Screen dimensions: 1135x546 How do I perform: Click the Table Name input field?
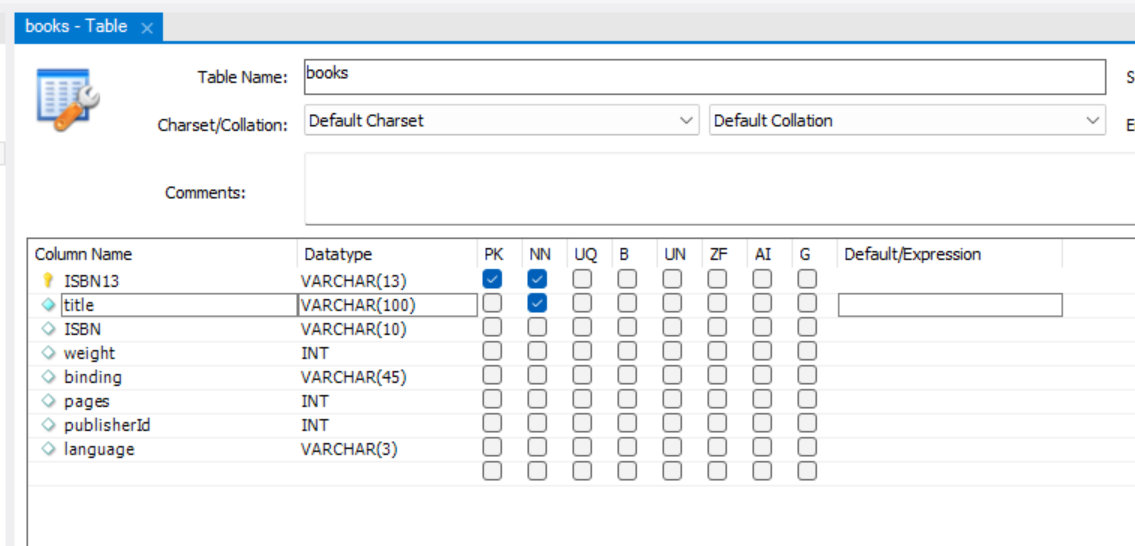pyautogui.click(x=704, y=76)
